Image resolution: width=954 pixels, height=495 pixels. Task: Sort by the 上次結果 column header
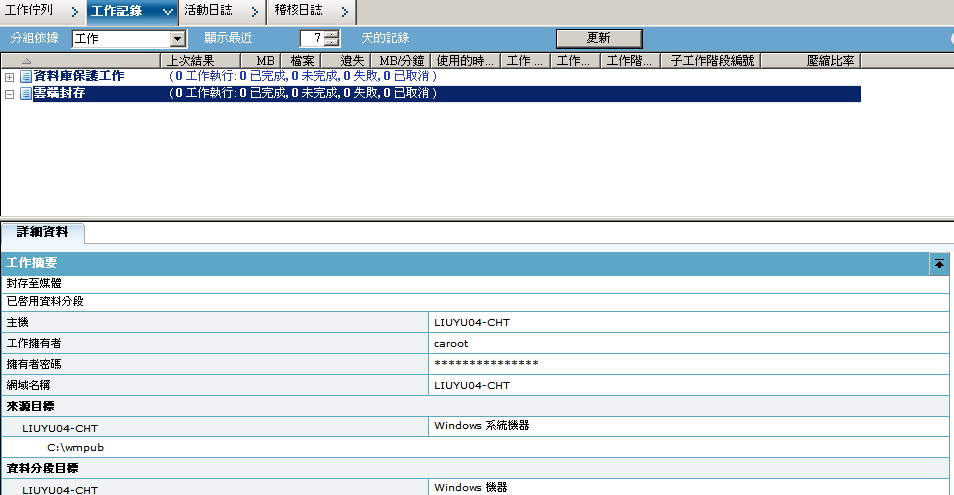click(x=200, y=61)
